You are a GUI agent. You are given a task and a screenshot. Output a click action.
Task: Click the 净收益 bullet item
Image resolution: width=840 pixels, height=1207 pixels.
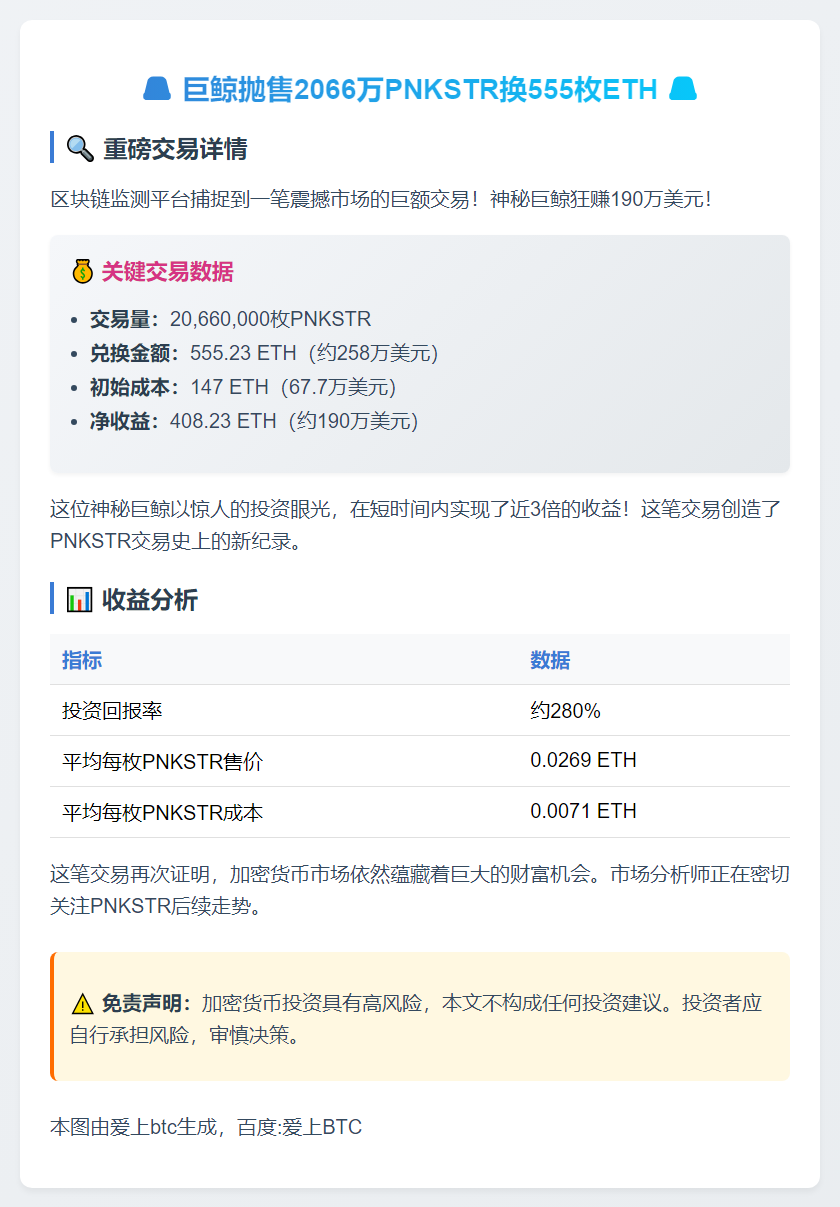[254, 421]
